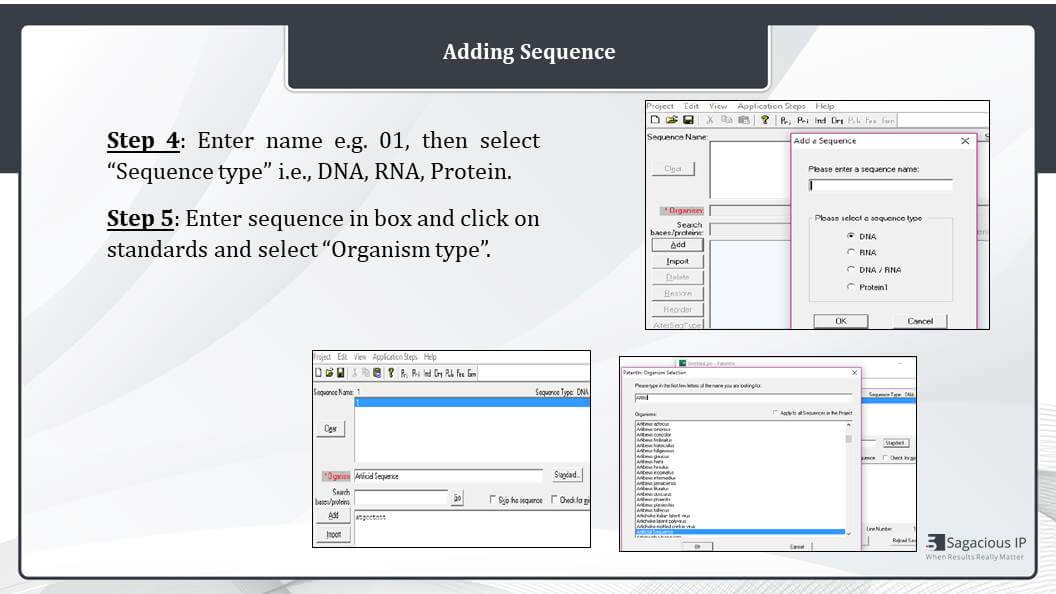Click the Ind toolbar button in the Artificial Sequence window
Viewport: 1056px width, 594px height.
click(x=427, y=373)
